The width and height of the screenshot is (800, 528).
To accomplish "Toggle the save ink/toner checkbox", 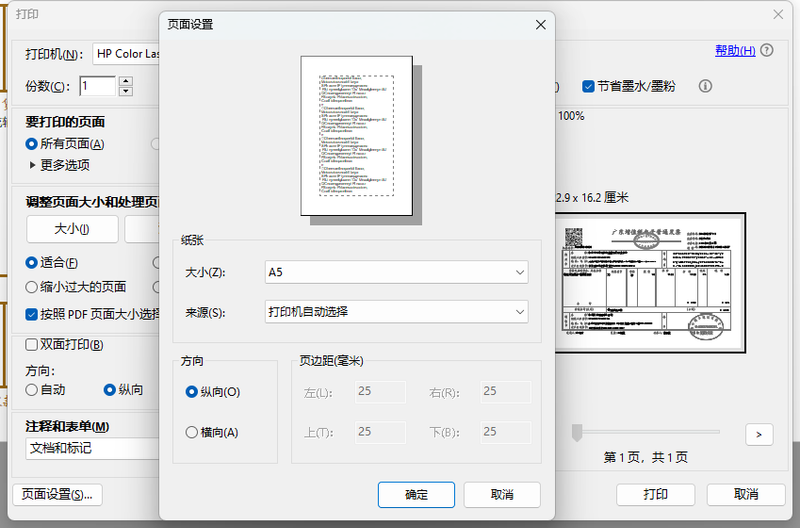I will click(589, 86).
